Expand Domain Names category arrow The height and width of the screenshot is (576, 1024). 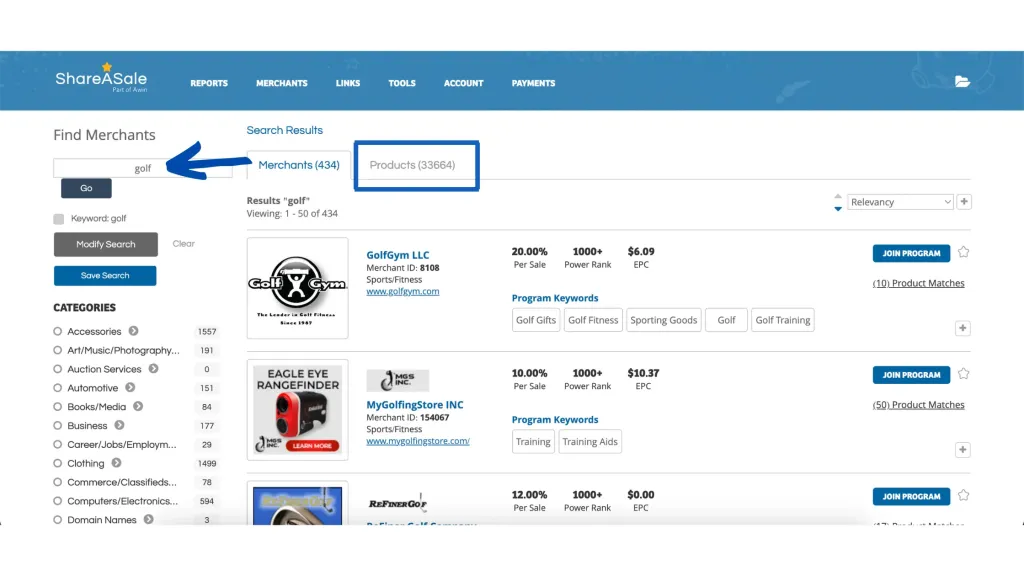tap(149, 520)
